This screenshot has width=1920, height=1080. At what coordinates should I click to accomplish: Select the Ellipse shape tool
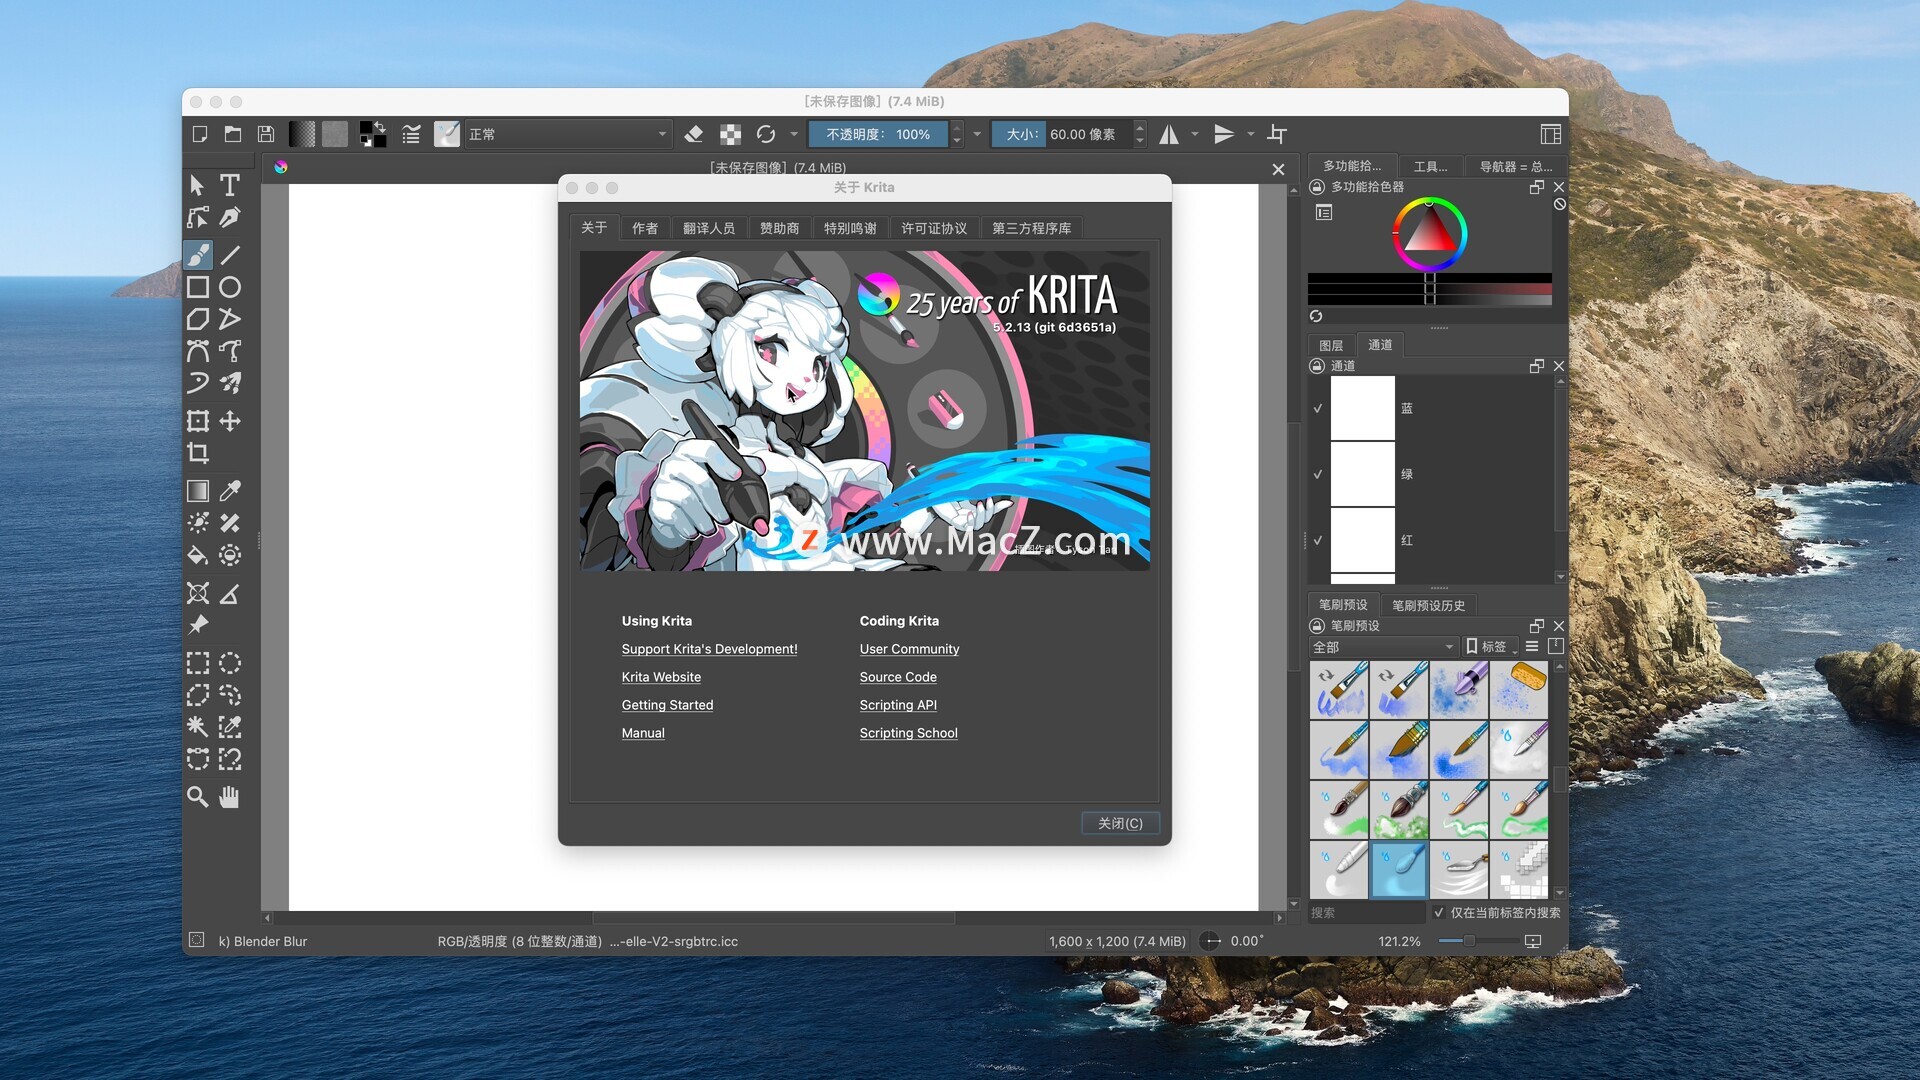pos(230,288)
